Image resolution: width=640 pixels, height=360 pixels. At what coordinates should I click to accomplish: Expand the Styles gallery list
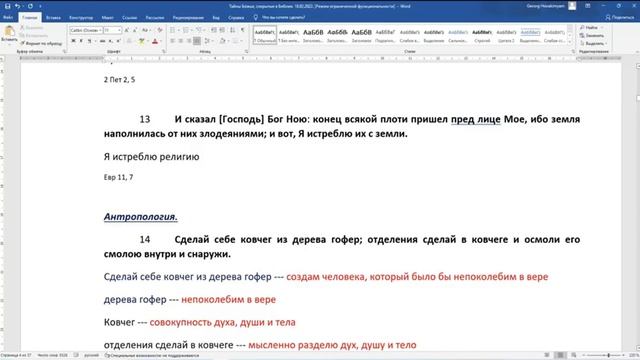click(x=570, y=42)
